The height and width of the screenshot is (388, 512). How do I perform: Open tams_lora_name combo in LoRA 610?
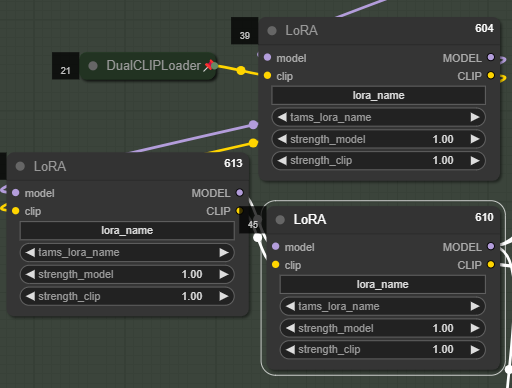pos(382,306)
